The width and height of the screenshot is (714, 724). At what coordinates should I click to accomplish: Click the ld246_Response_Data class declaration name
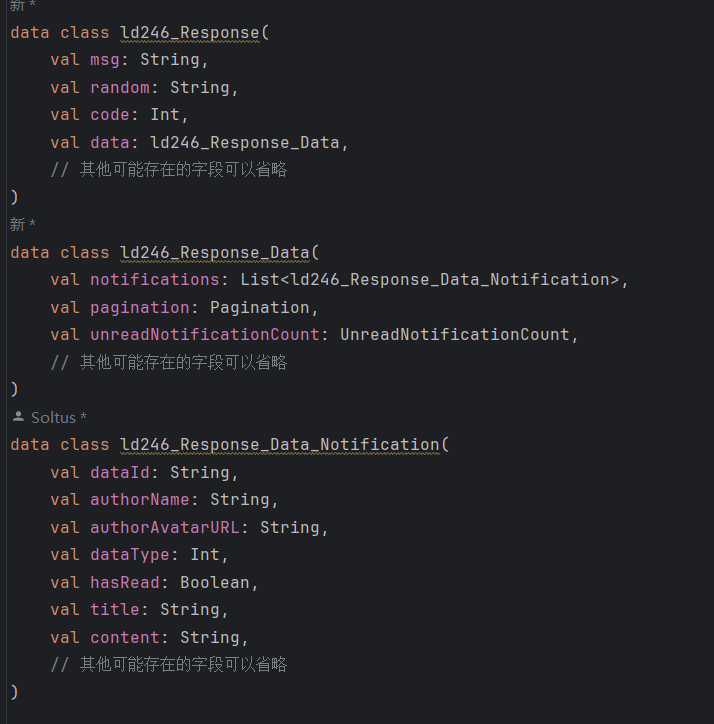pos(215,252)
